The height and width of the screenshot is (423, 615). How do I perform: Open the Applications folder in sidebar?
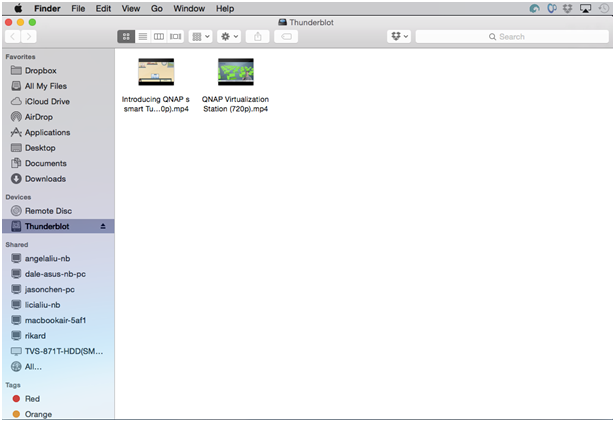[47, 132]
